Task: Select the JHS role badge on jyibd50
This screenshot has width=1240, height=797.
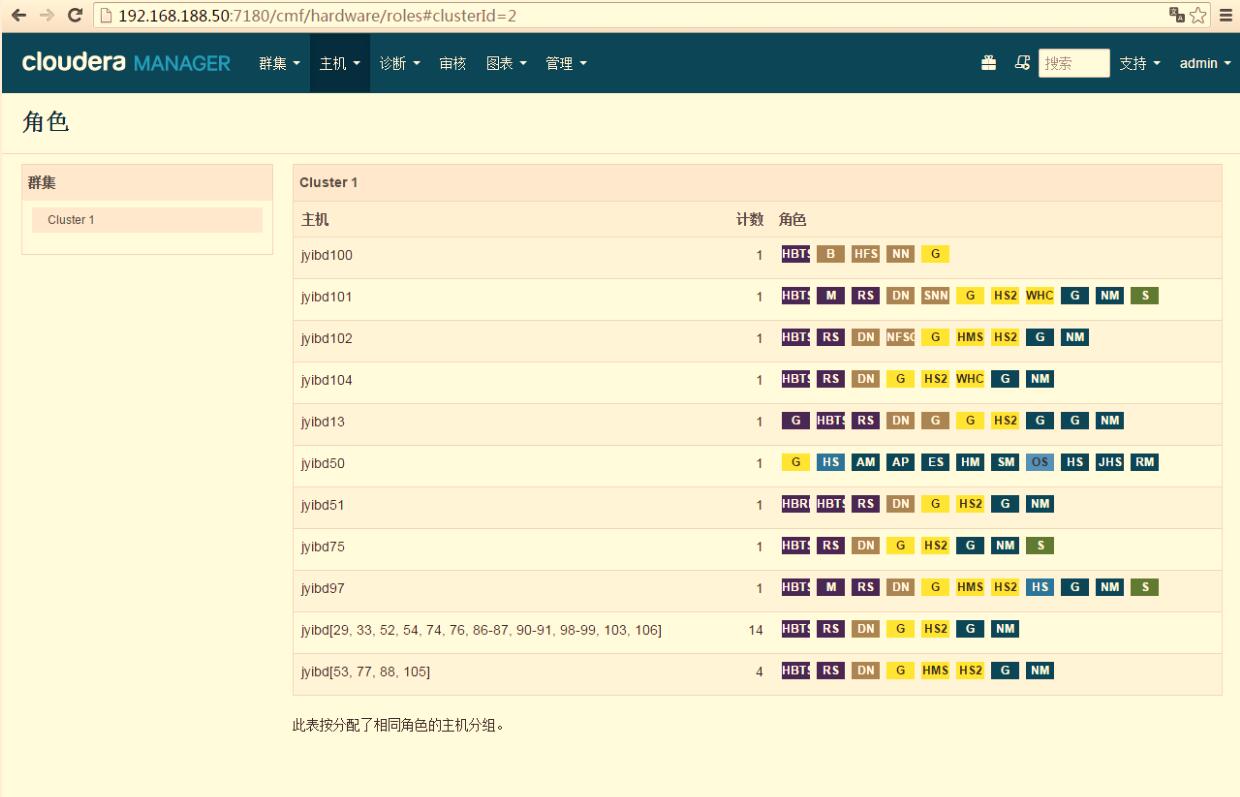Action: click(x=1109, y=463)
